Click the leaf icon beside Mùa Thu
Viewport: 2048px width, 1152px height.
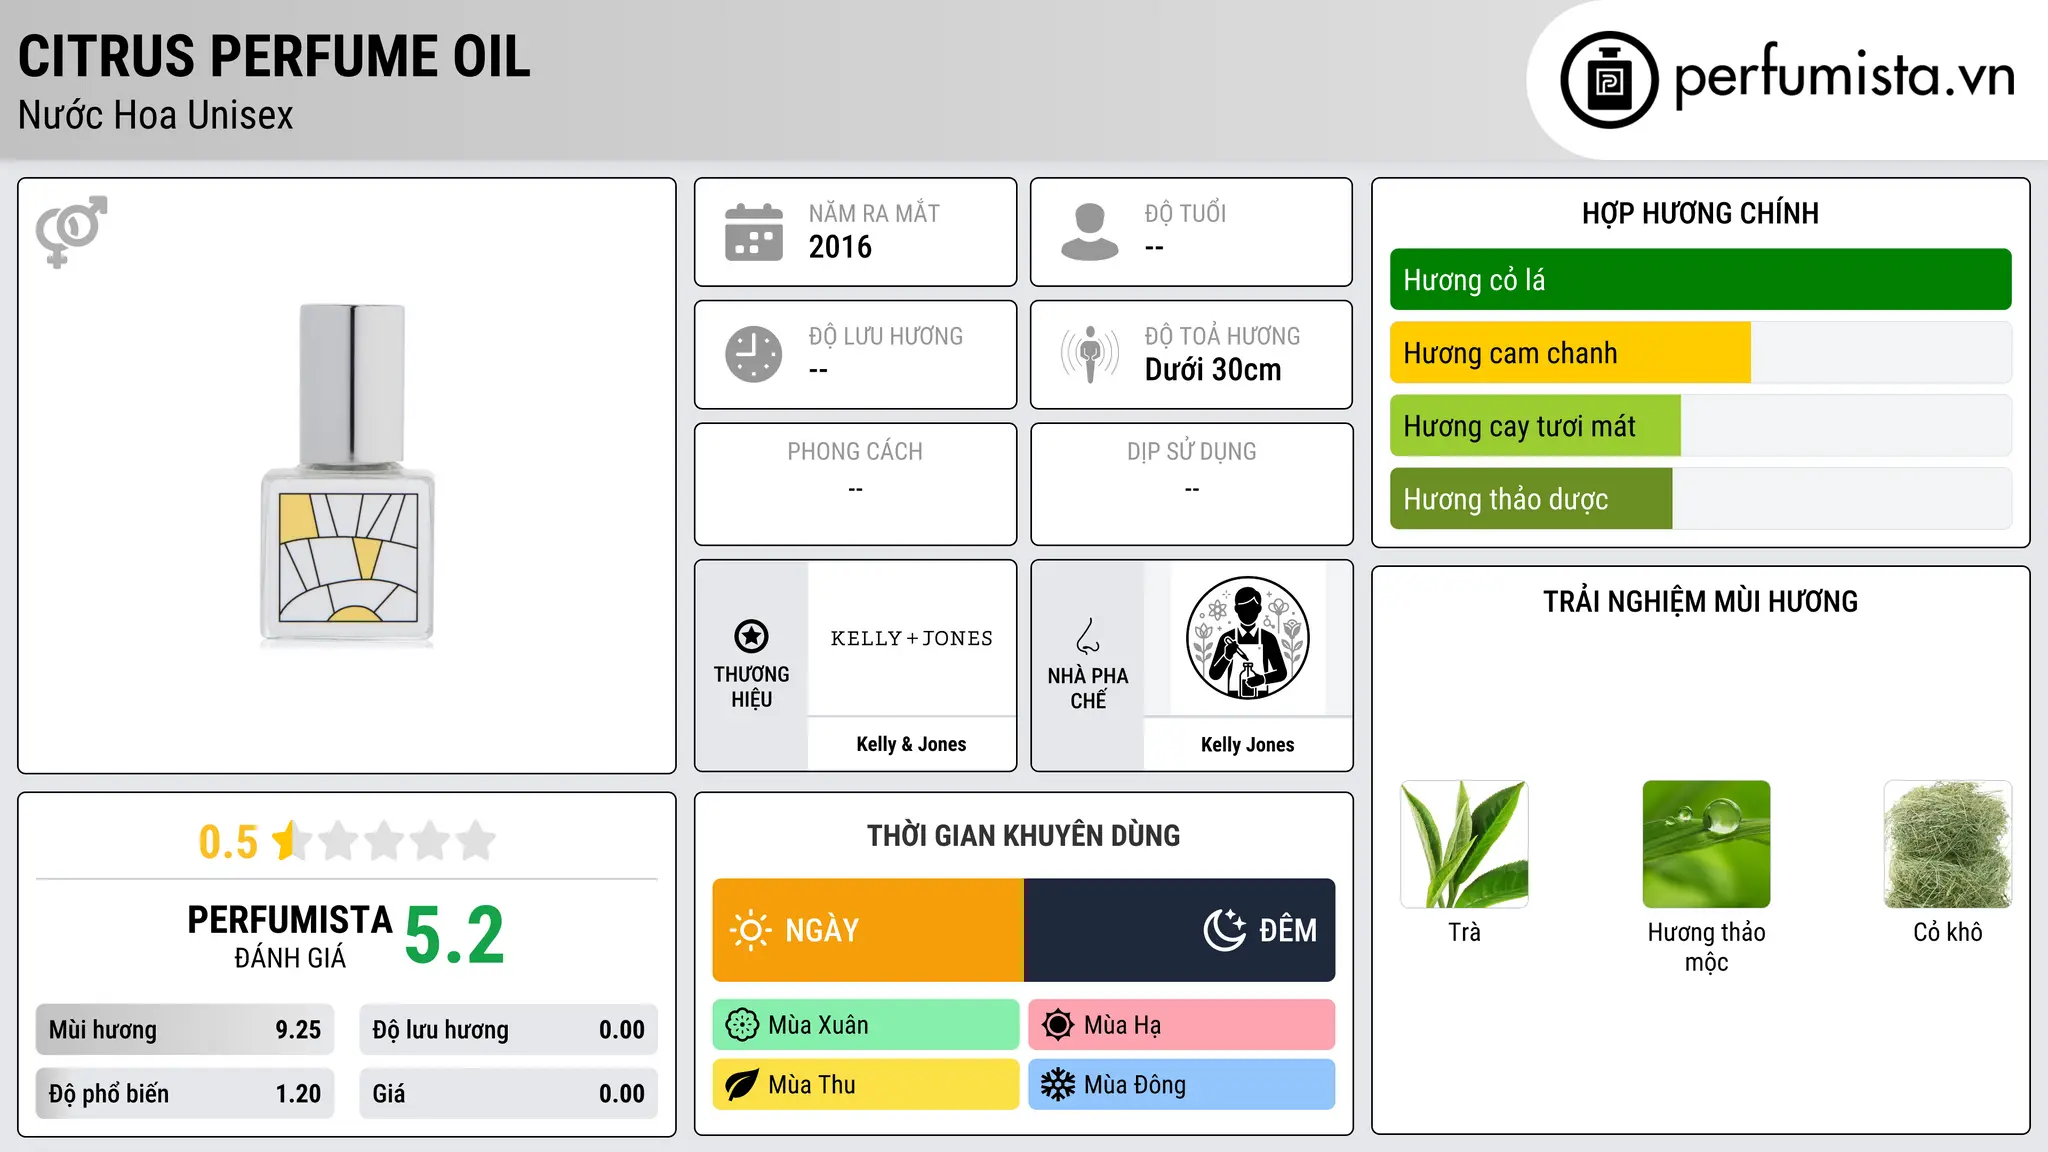742,1085
